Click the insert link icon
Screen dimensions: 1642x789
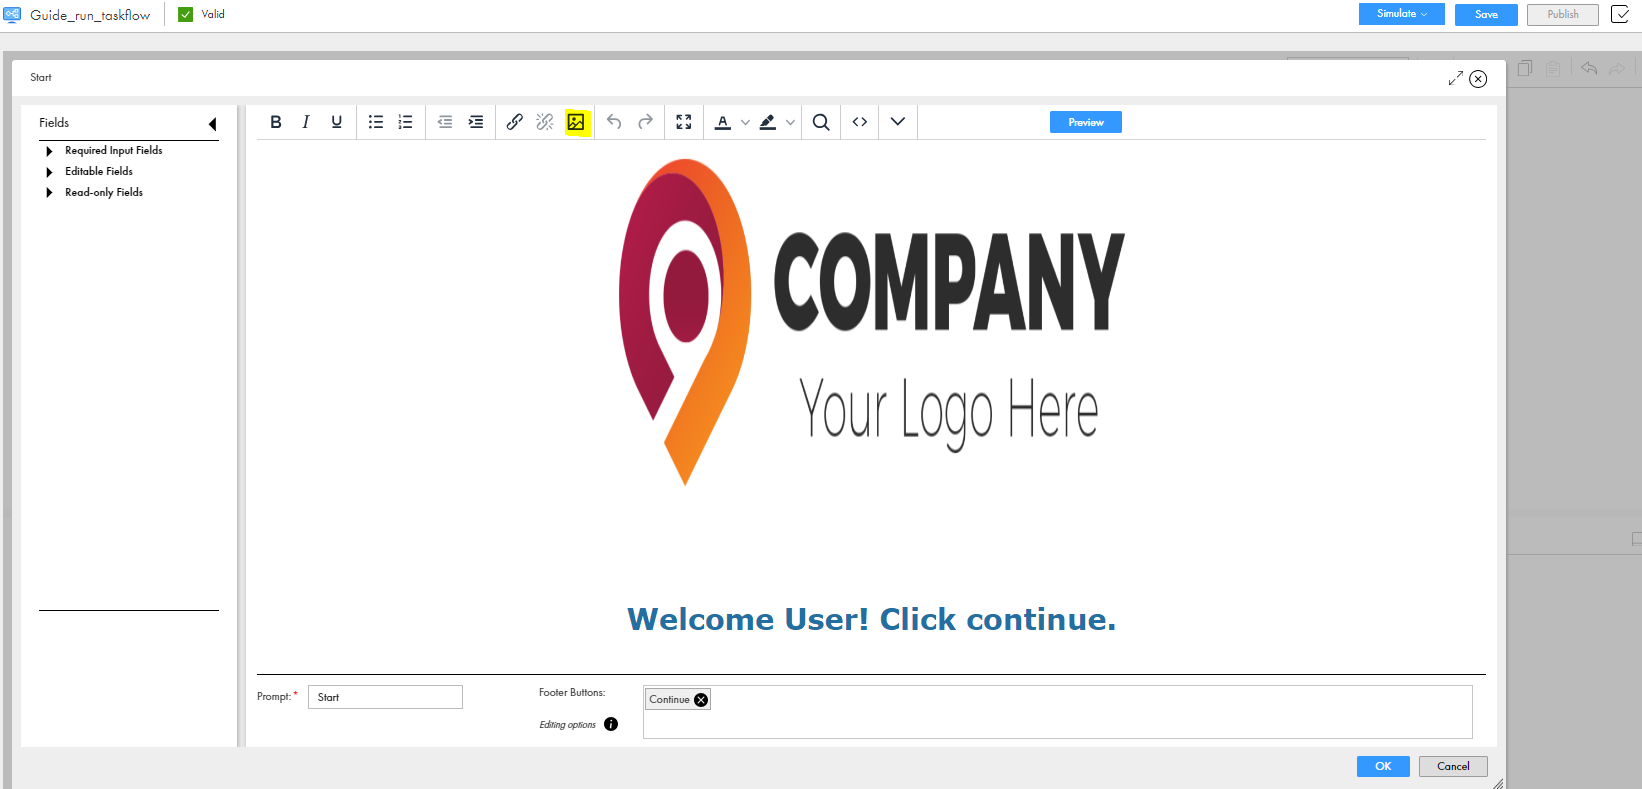514,122
